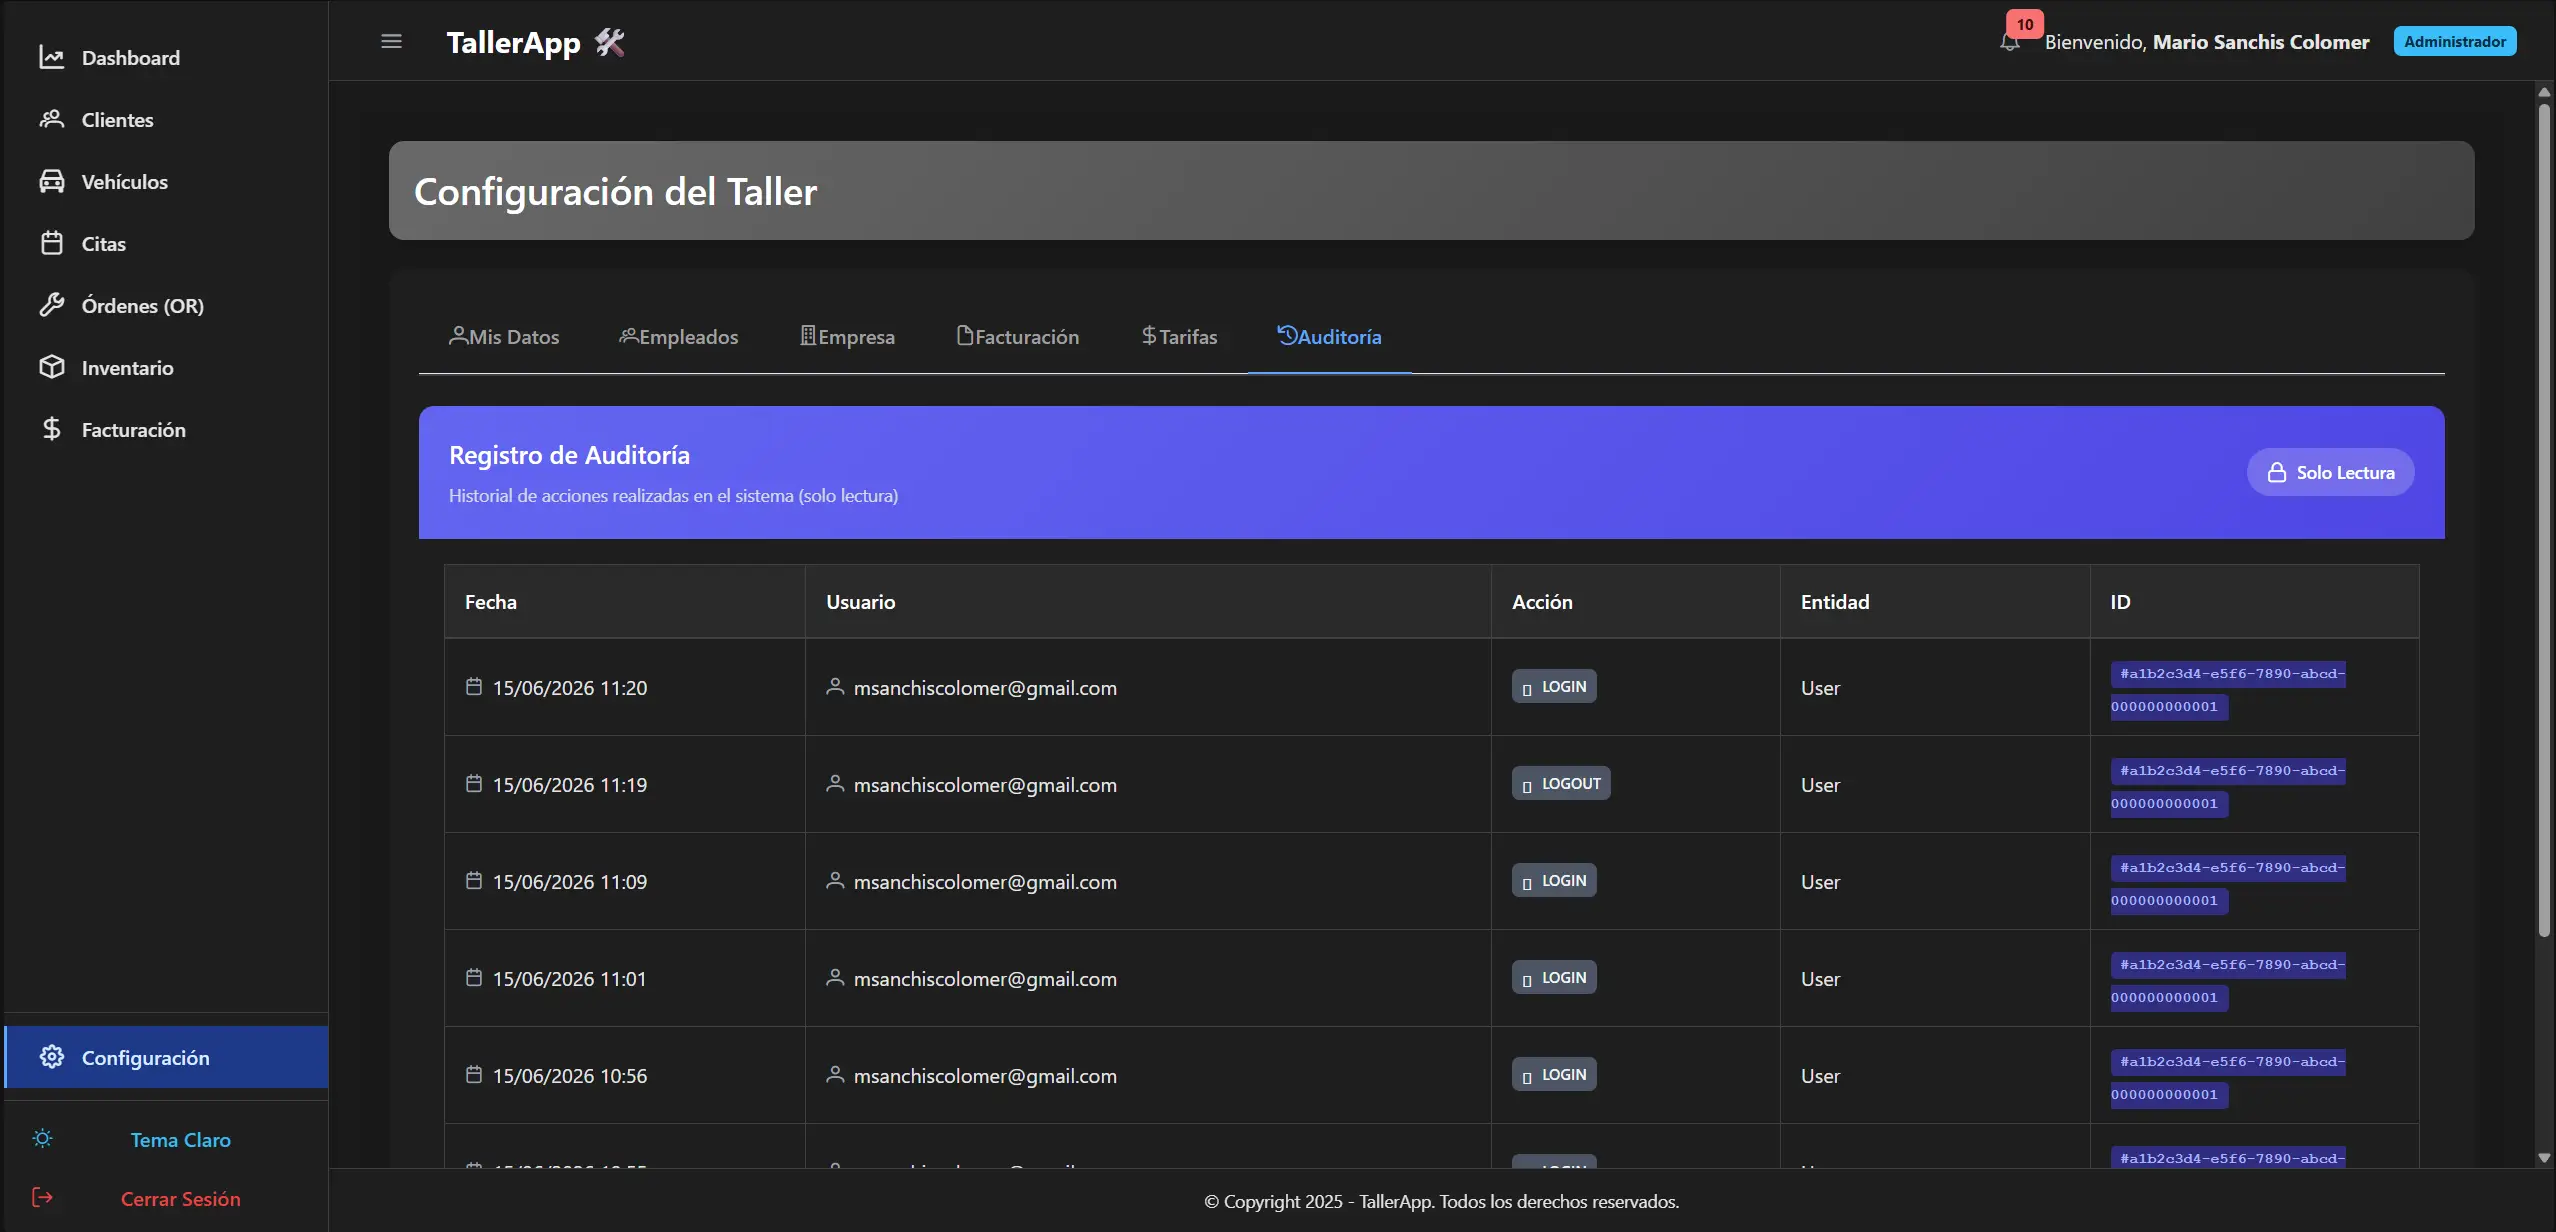Click LOGIN badge in 11:09 row
The width and height of the screenshot is (2556, 1232).
click(1554, 880)
